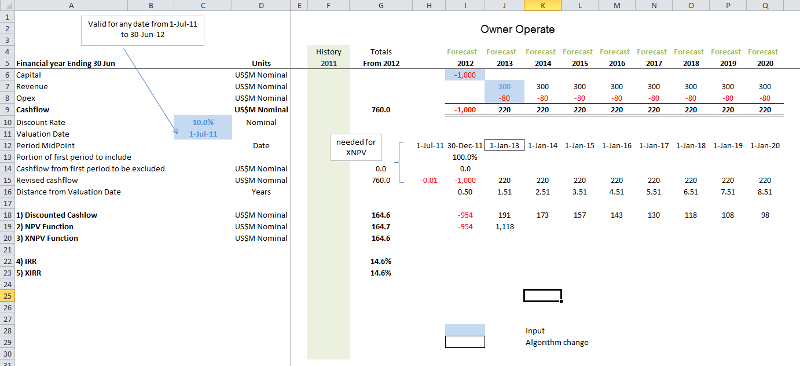Select the XIRR 14.6% result cell

pyautogui.click(x=382, y=273)
